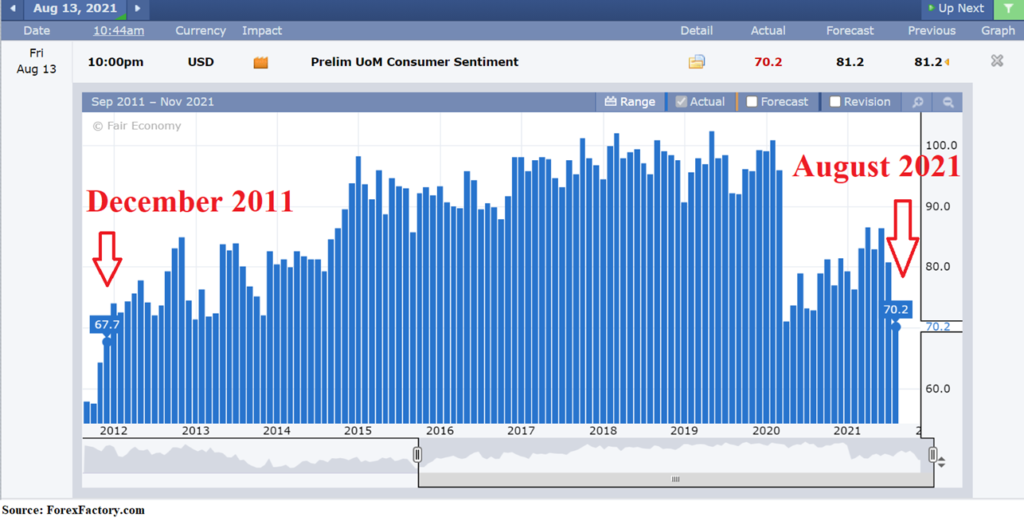Click the 70.2 data label on chart
The image size is (1024, 521).
coord(895,309)
